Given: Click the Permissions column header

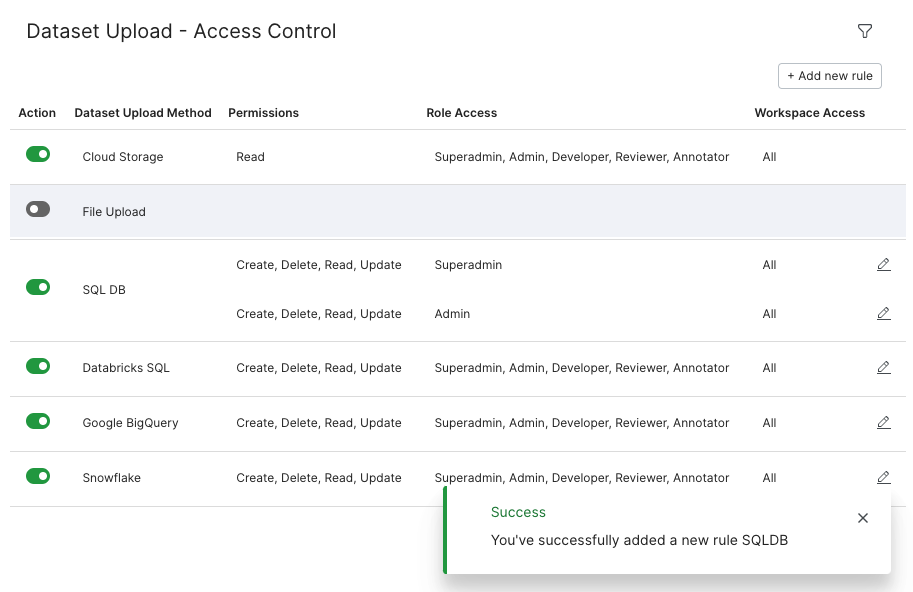Looking at the screenshot, I should [263, 113].
